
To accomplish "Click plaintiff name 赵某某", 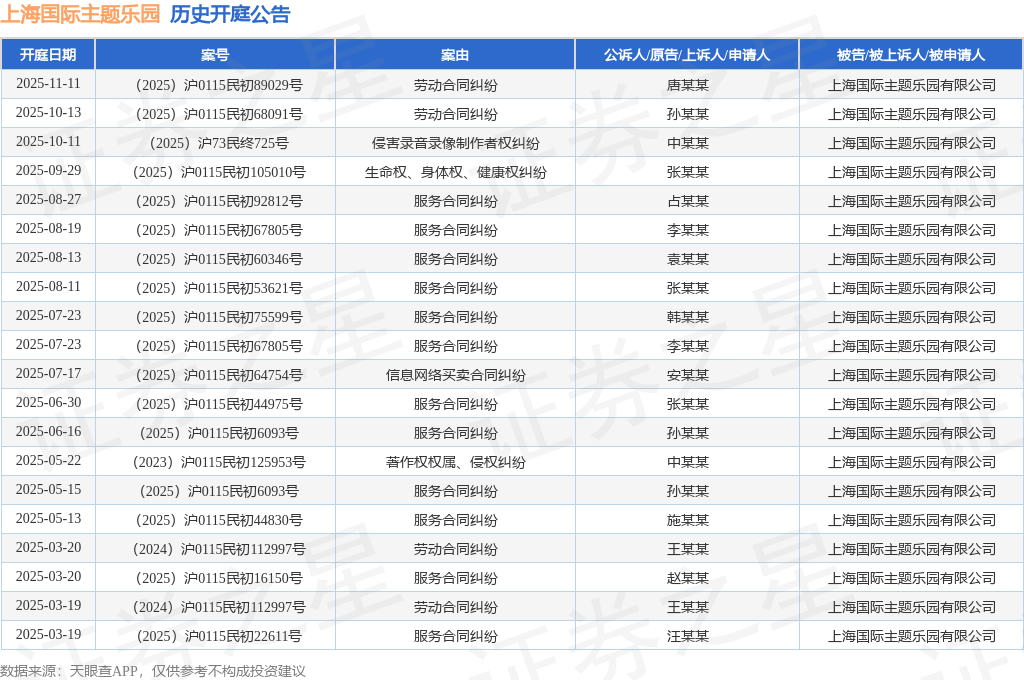I will pyautogui.click(x=688, y=578).
